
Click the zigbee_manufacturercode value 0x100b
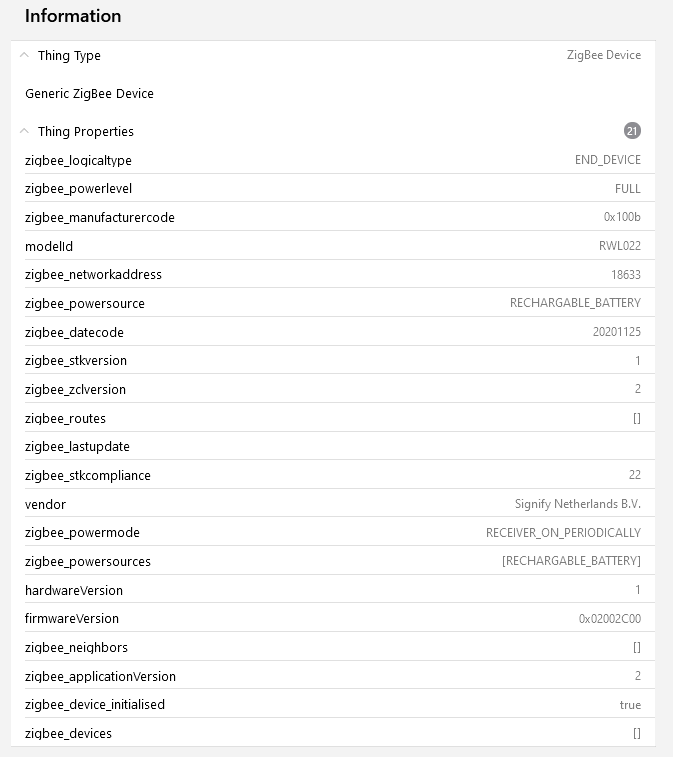[621, 217]
